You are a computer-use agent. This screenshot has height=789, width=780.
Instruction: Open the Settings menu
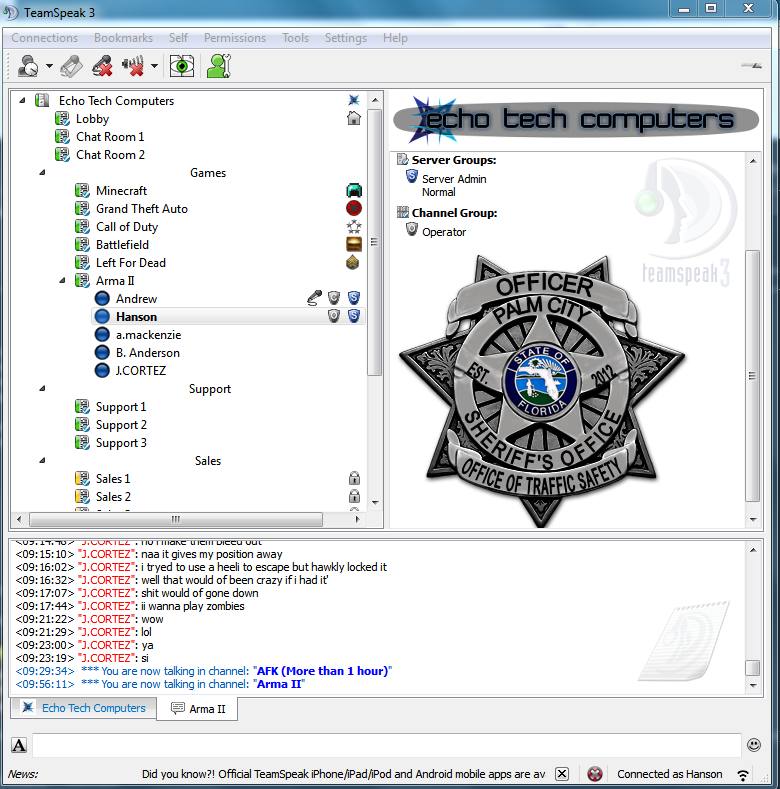click(346, 38)
